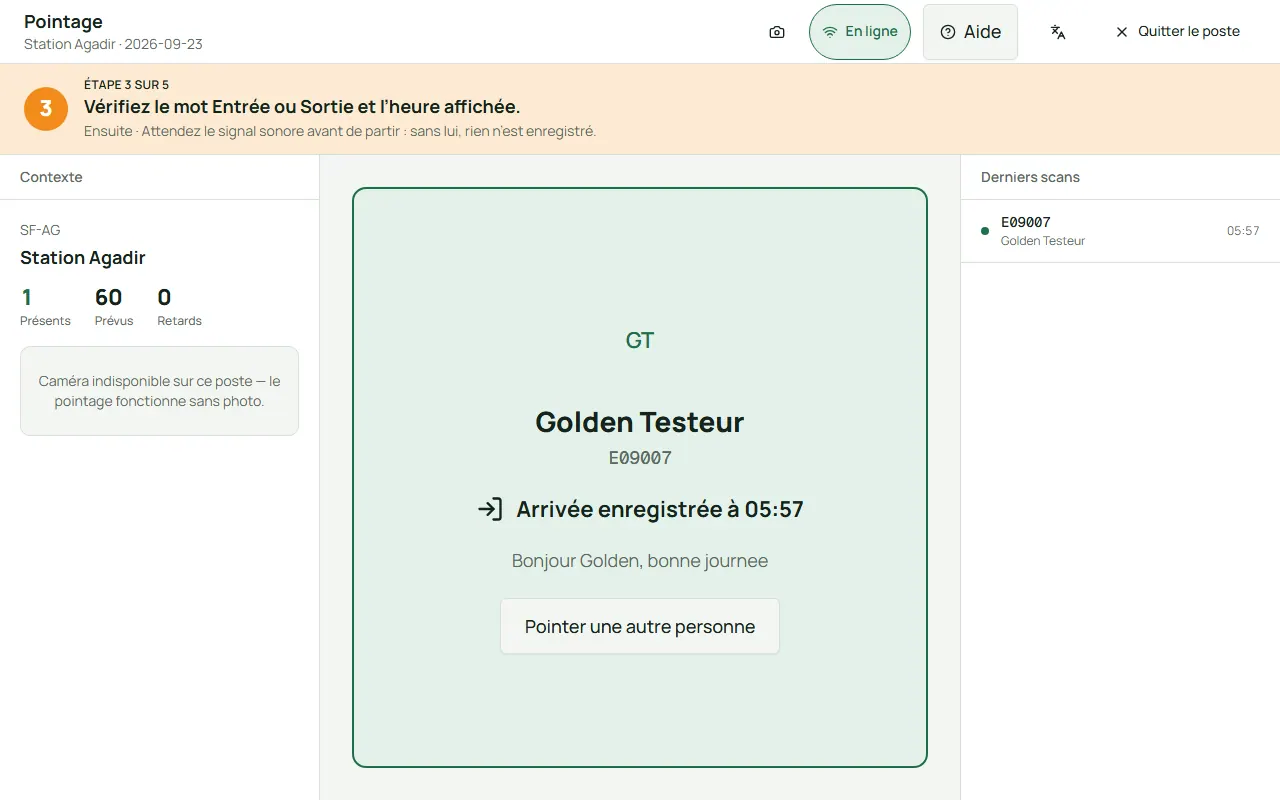The width and height of the screenshot is (1280, 800).
Task: Click the Vérifiez le mot Entrée ou Sortie instruction
Action: tap(302, 107)
